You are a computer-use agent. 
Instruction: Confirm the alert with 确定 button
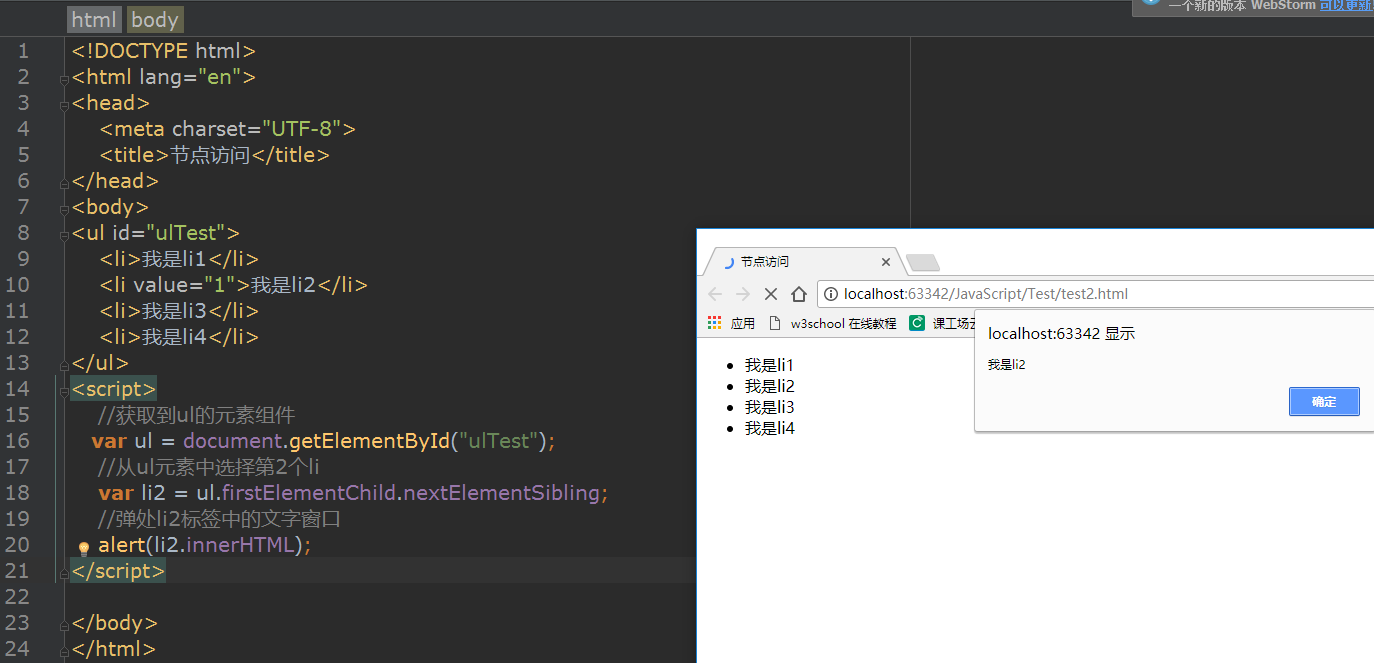pyautogui.click(x=1324, y=401)
